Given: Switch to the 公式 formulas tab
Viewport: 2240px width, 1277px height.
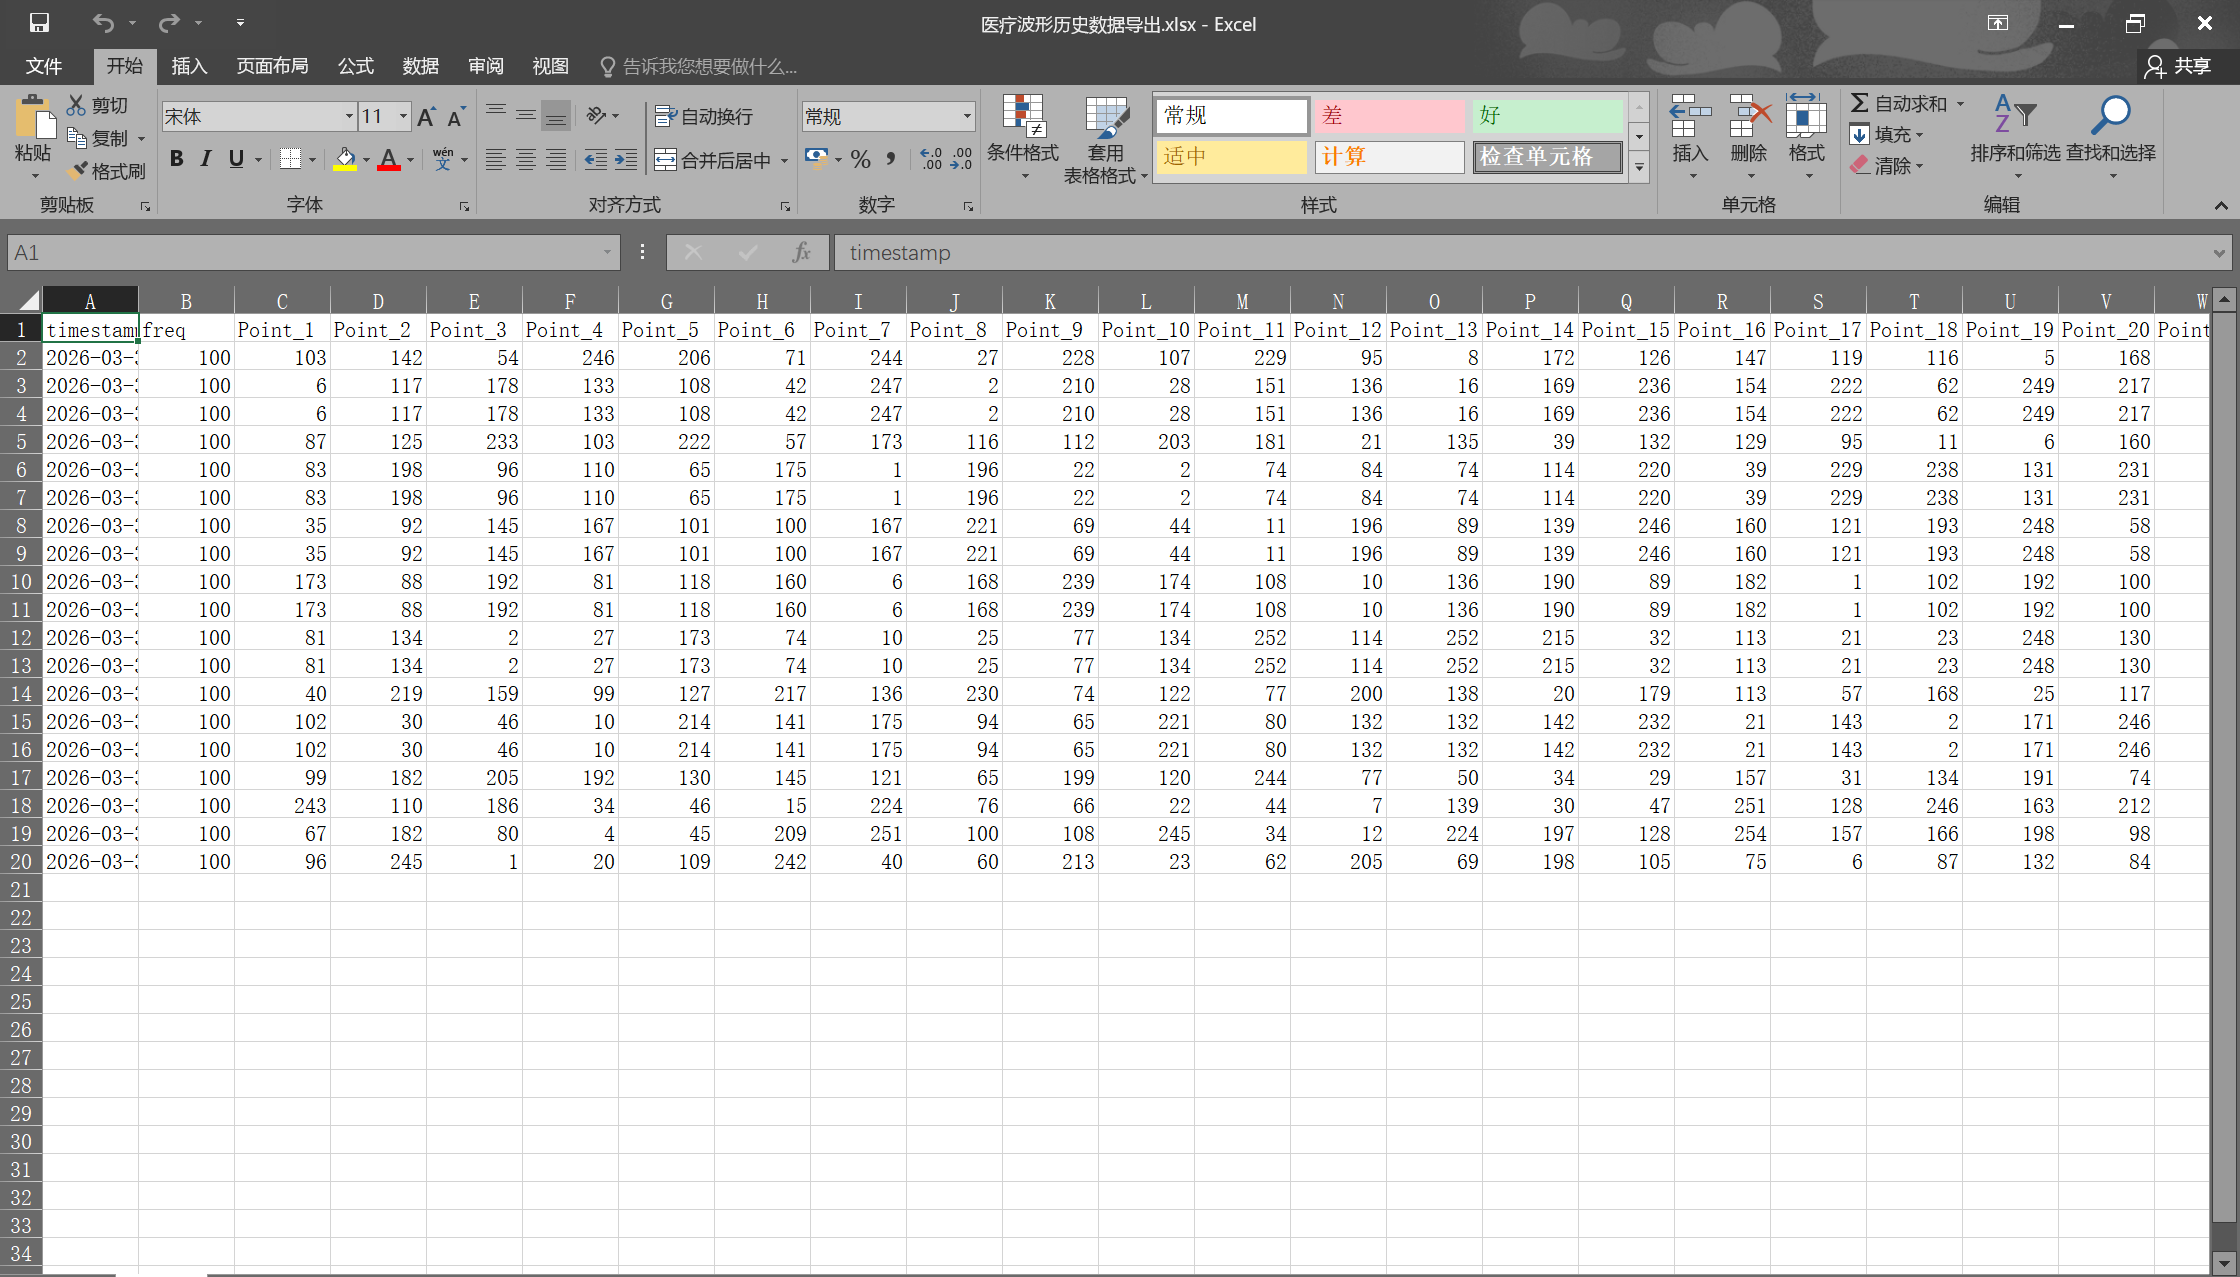Looking at the screenshot, I should click(355, 66).
